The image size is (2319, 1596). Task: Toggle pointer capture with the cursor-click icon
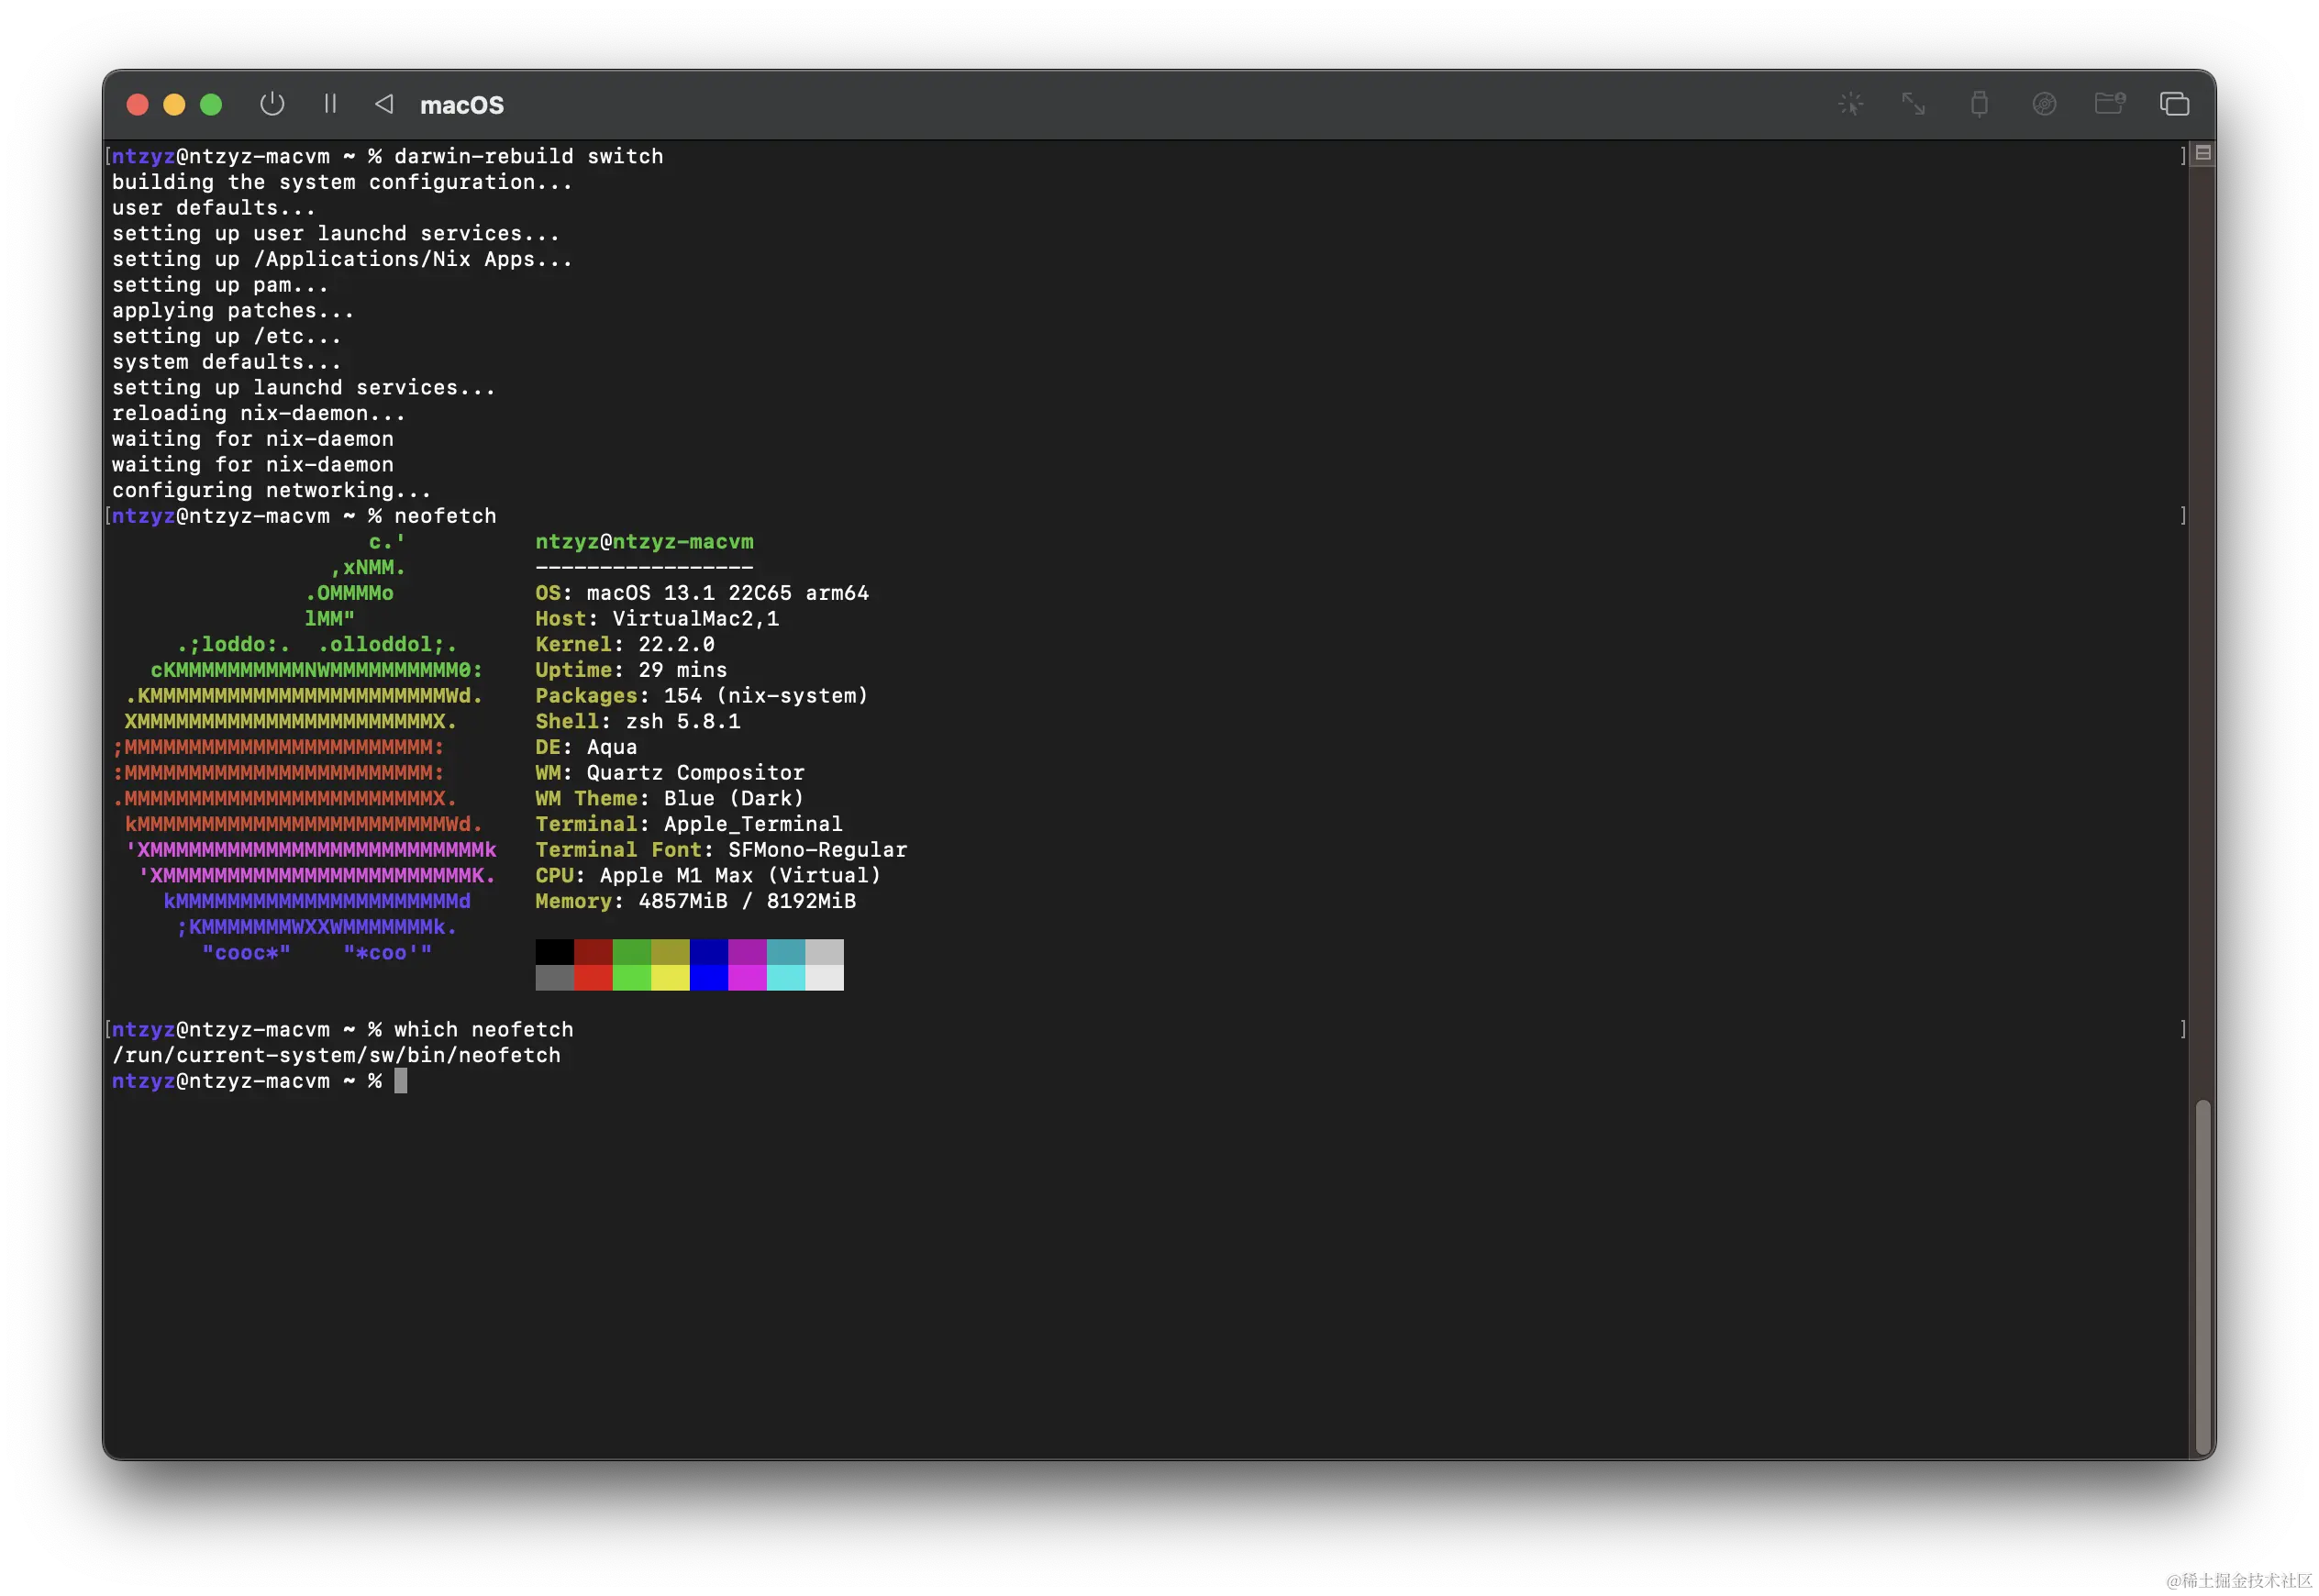[1851, 103]
